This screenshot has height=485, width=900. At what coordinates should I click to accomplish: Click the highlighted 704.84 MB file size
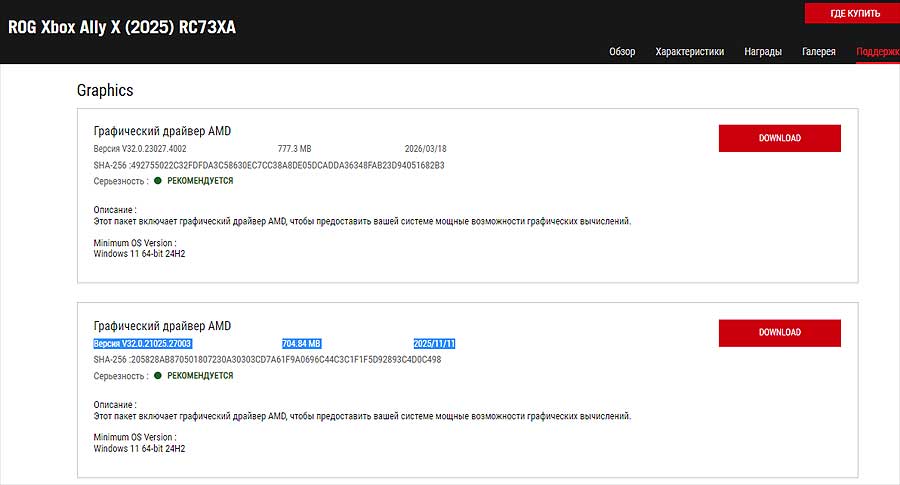coord(301,344)
